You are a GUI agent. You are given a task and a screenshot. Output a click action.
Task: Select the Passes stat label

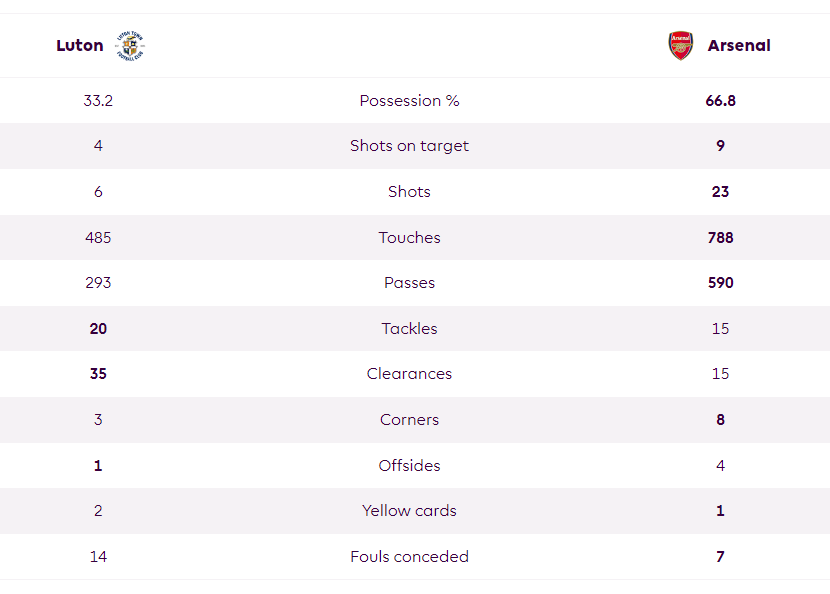[409, 283]
